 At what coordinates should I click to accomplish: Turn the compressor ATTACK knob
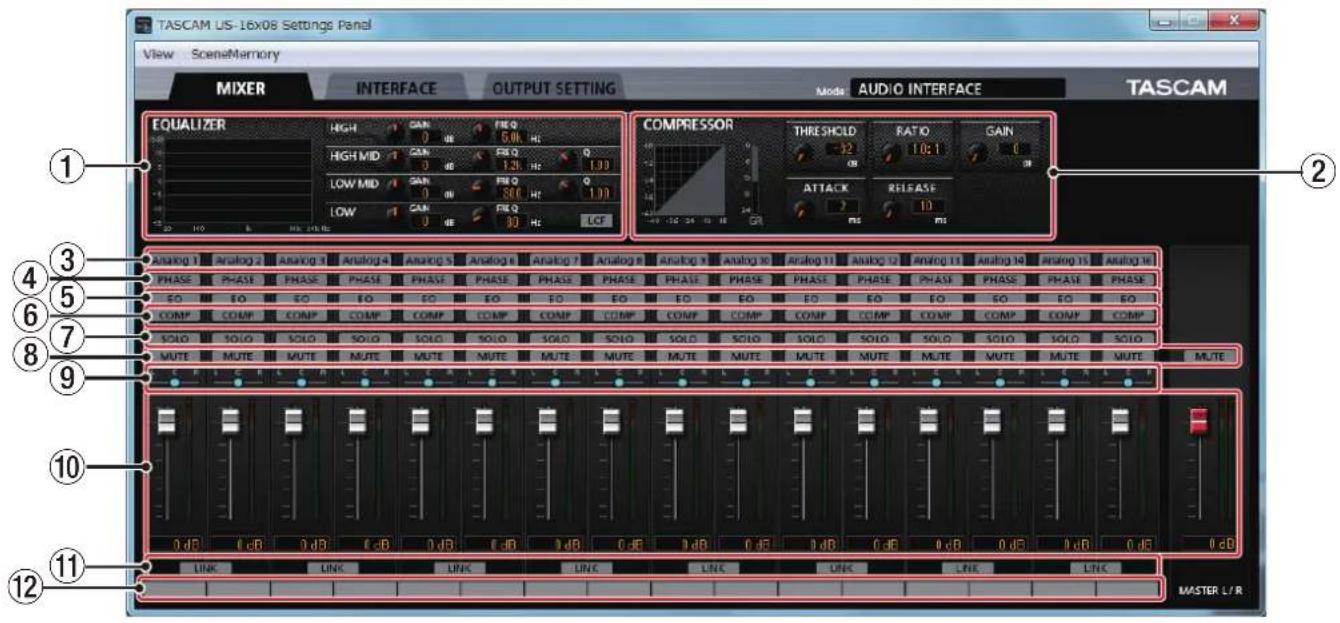803,209
